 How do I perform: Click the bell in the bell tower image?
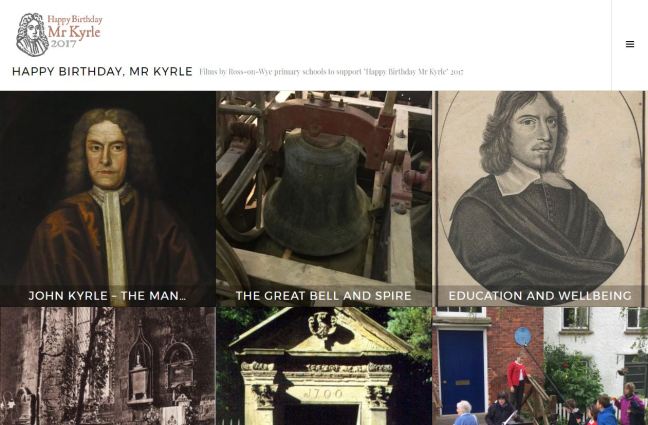[317, 193]
